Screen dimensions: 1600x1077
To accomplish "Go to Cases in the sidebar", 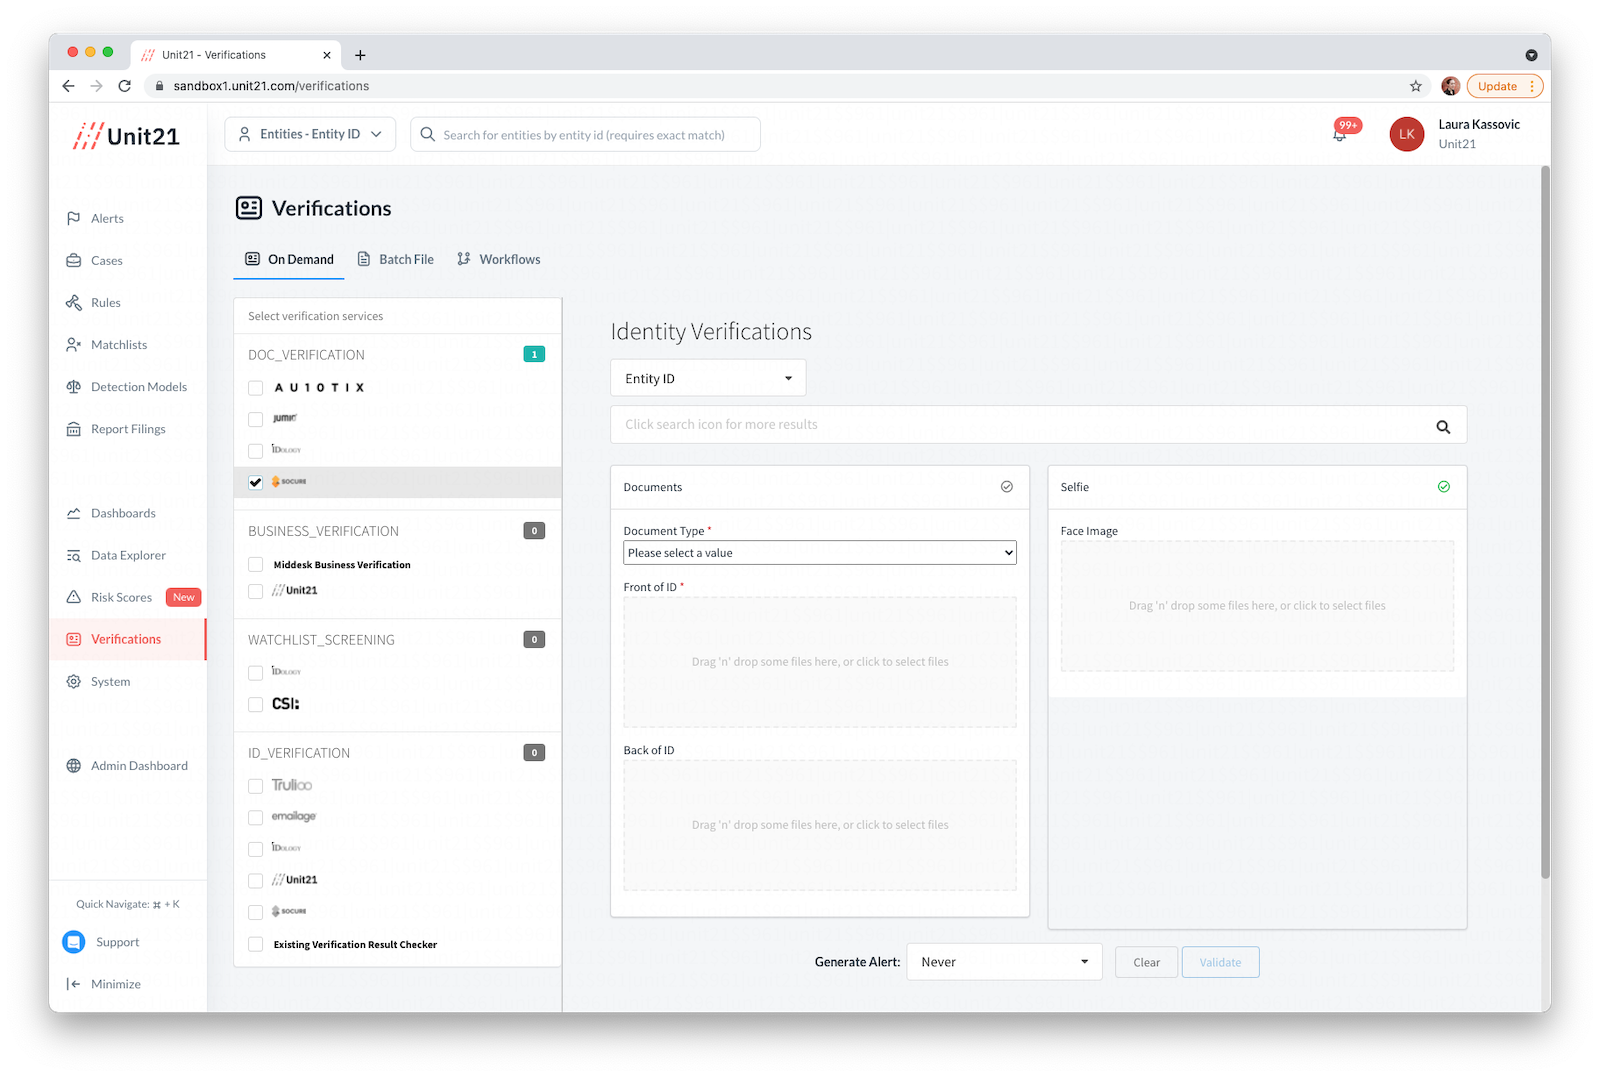I will [x=106, y=260].
